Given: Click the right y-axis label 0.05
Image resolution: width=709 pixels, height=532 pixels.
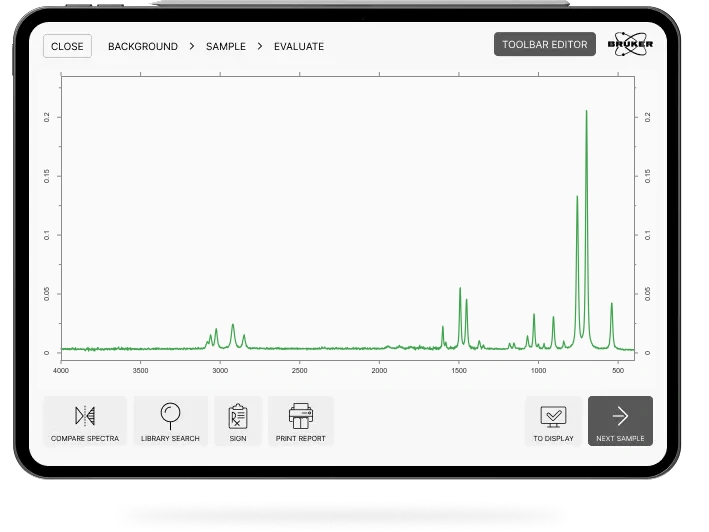Looking at the screenshot, I should click(648, 294).
